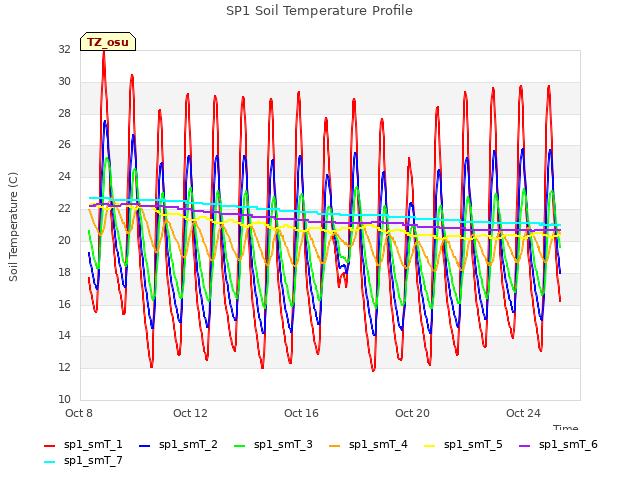Viewport: 640px width, 480px height.
Task: Click the 28 y-axis tick label
Action: click(x=64, y=113)
